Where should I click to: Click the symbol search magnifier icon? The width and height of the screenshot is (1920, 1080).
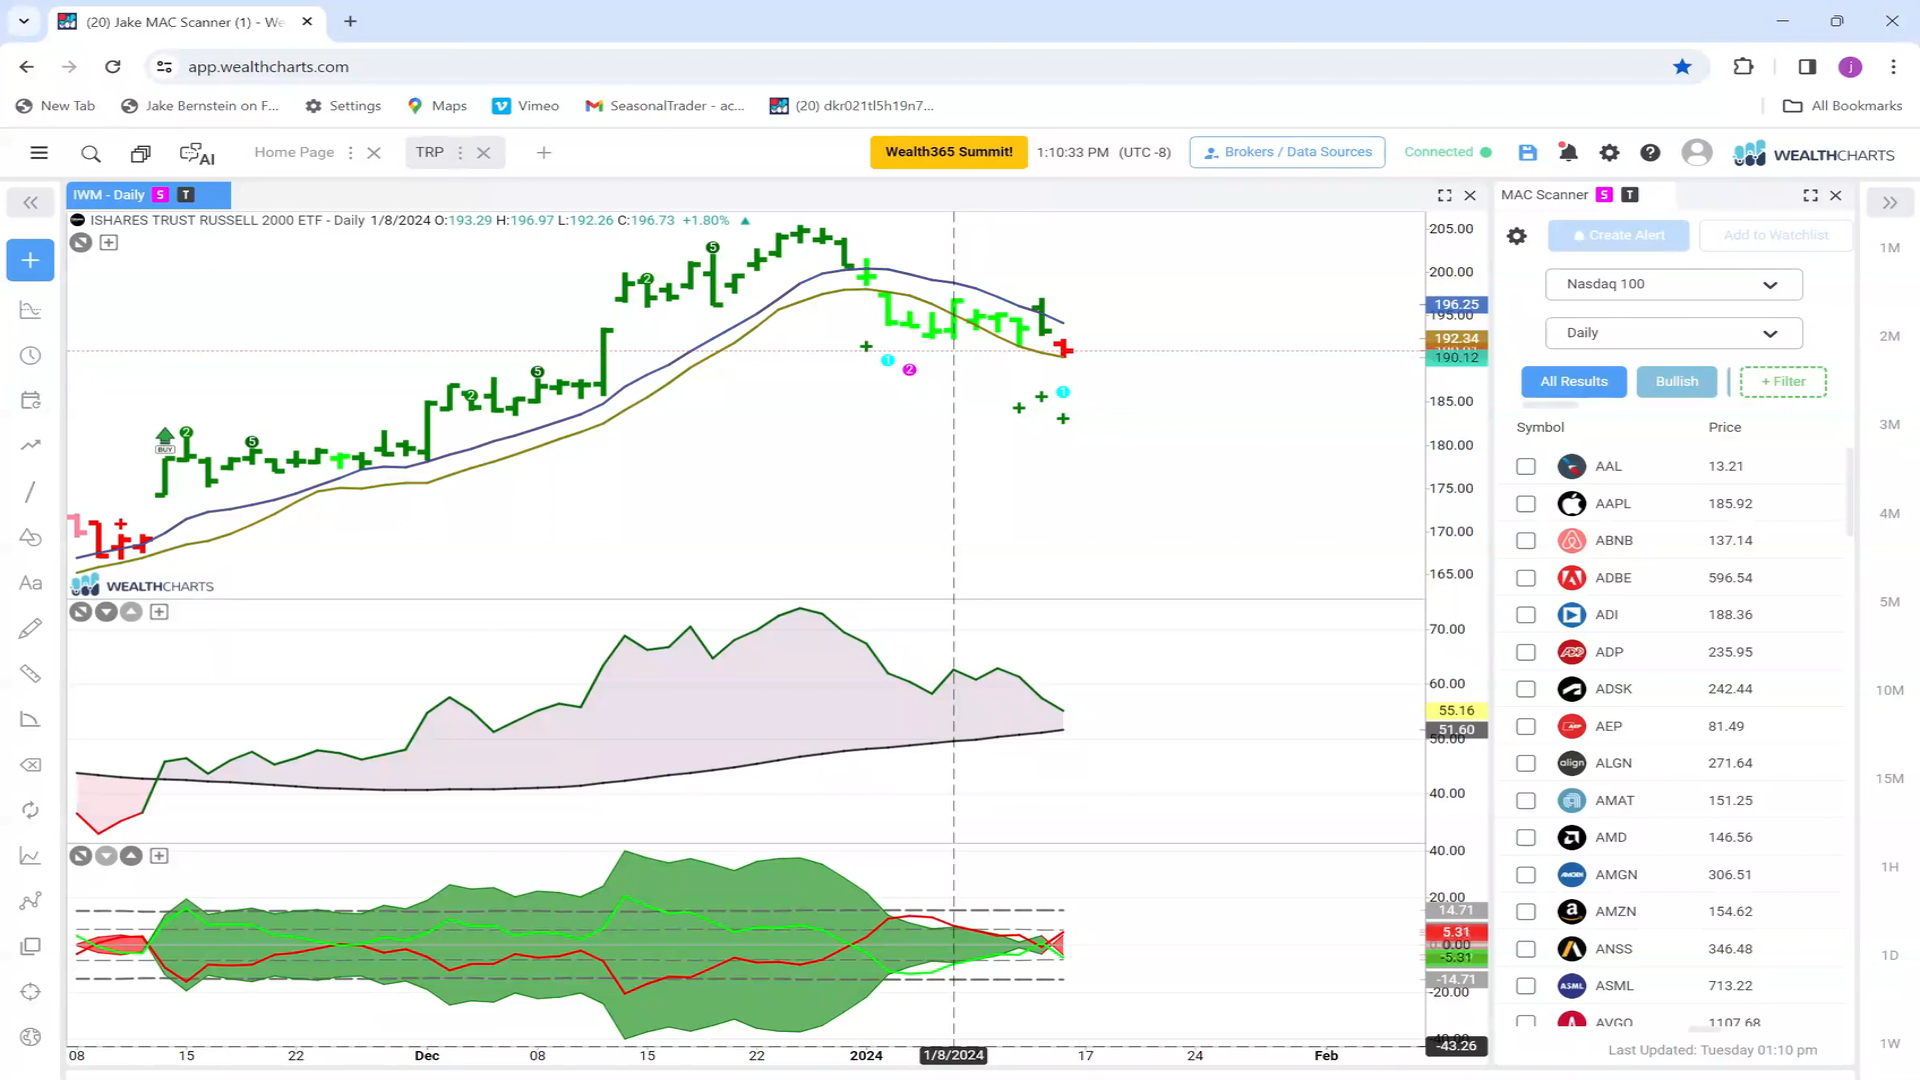[91, 153]
